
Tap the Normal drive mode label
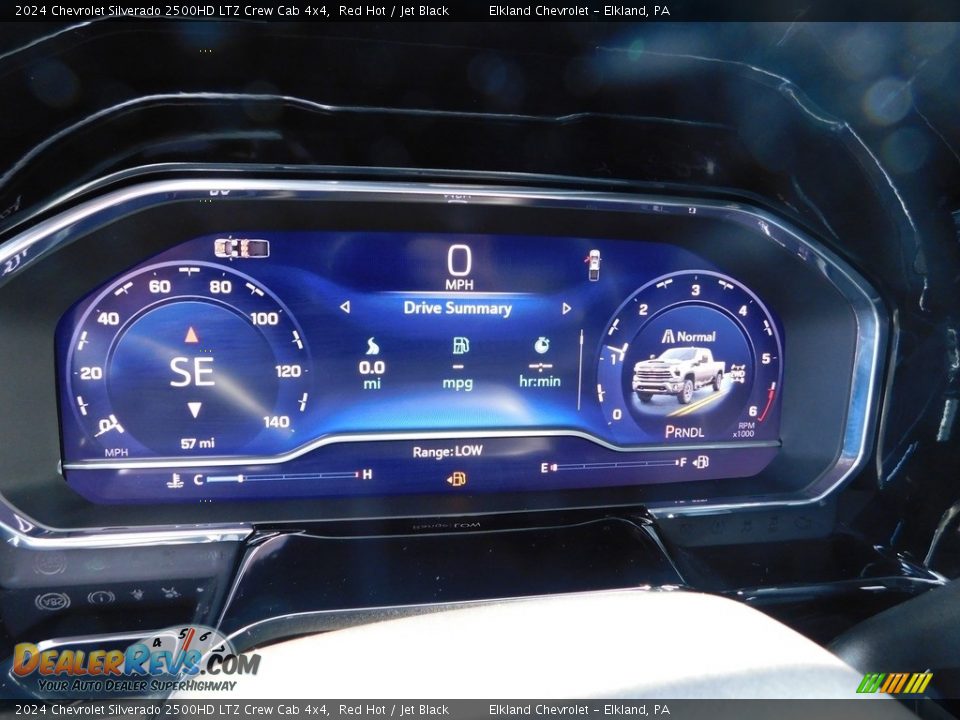[x=688, y=336]
